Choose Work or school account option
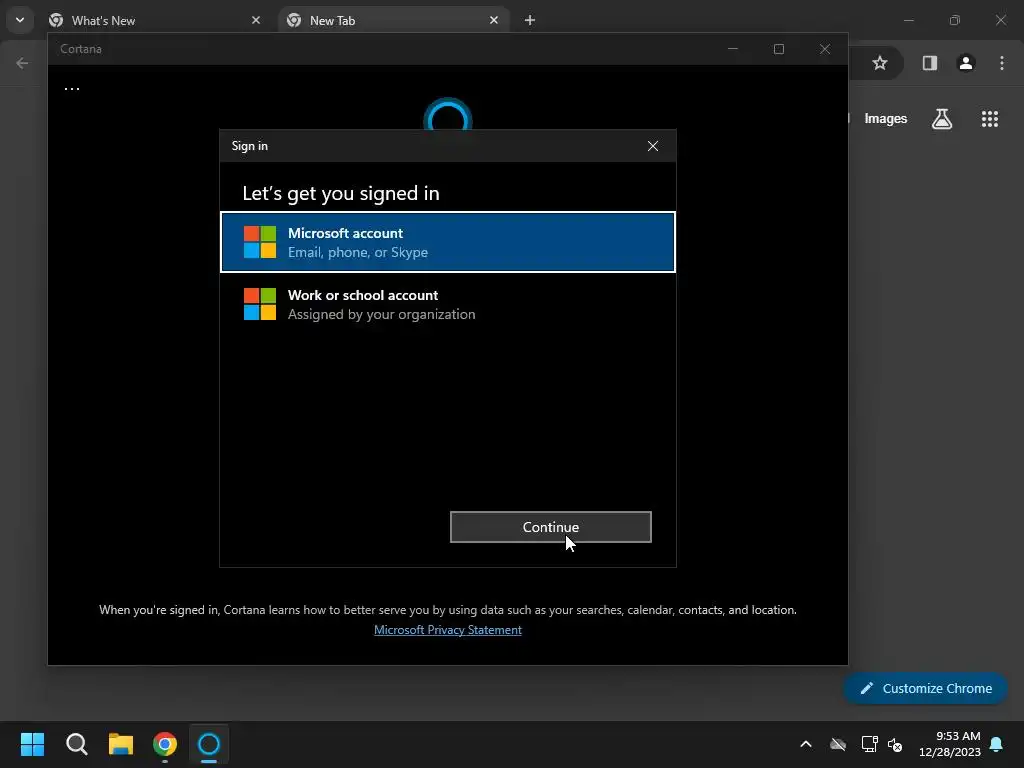 pos(447,304)
